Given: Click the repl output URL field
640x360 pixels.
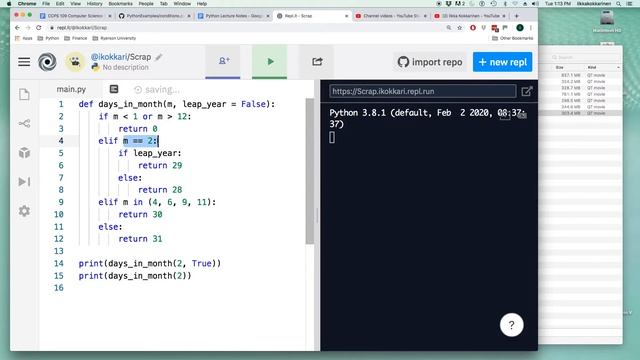Looking at the screenshot, I should click(422, 91).
